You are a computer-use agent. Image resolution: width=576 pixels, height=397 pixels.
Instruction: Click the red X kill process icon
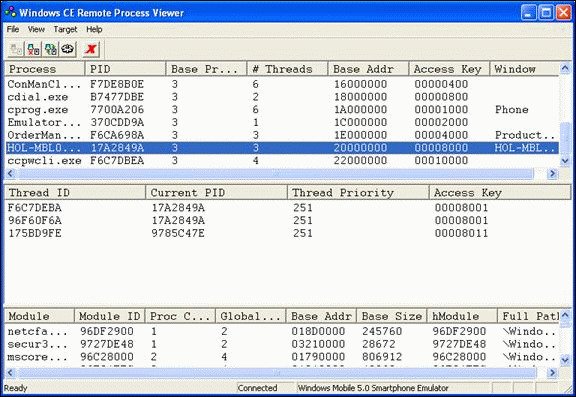click(90, 49)
